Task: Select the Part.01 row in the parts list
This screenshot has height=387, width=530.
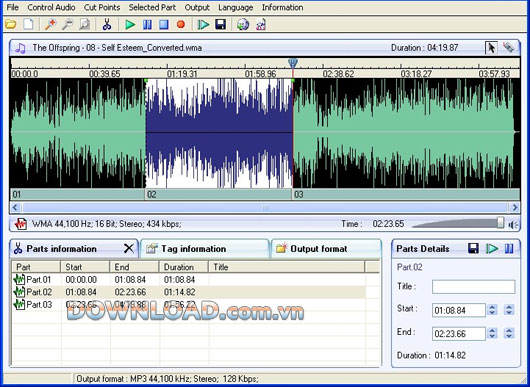Action: point(189,280)
